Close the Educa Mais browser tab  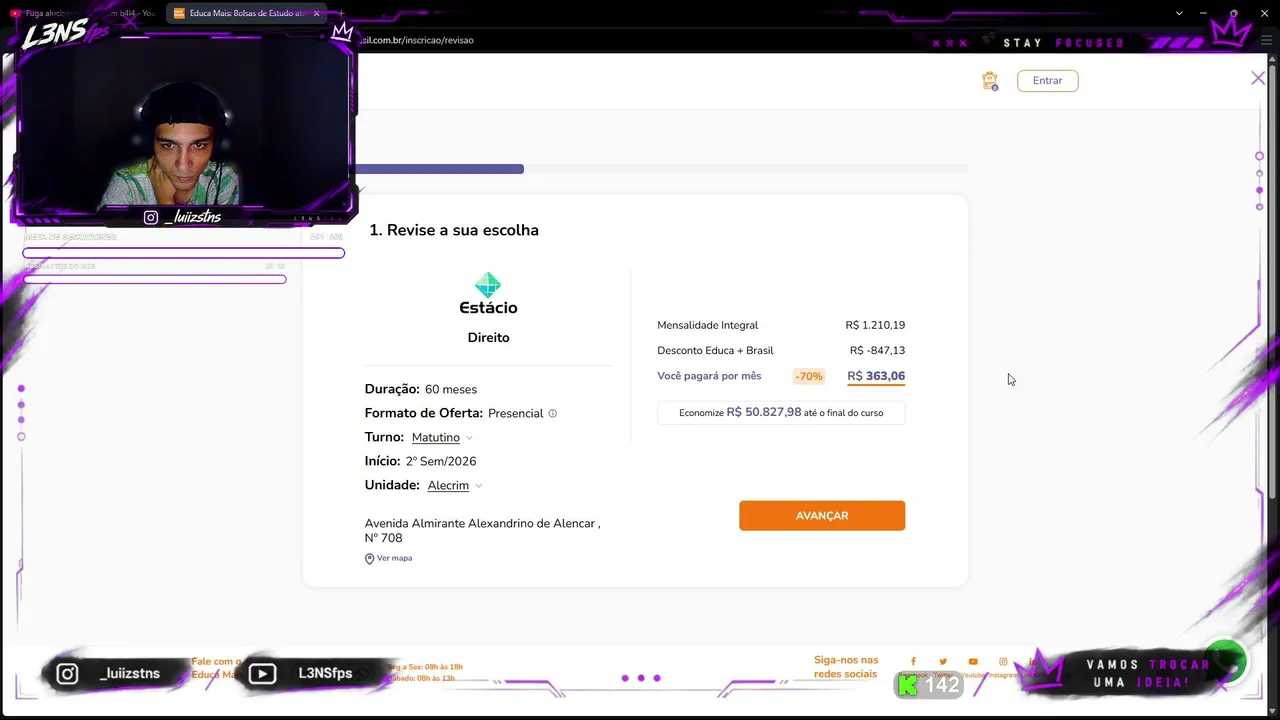[x=316, y=13]
